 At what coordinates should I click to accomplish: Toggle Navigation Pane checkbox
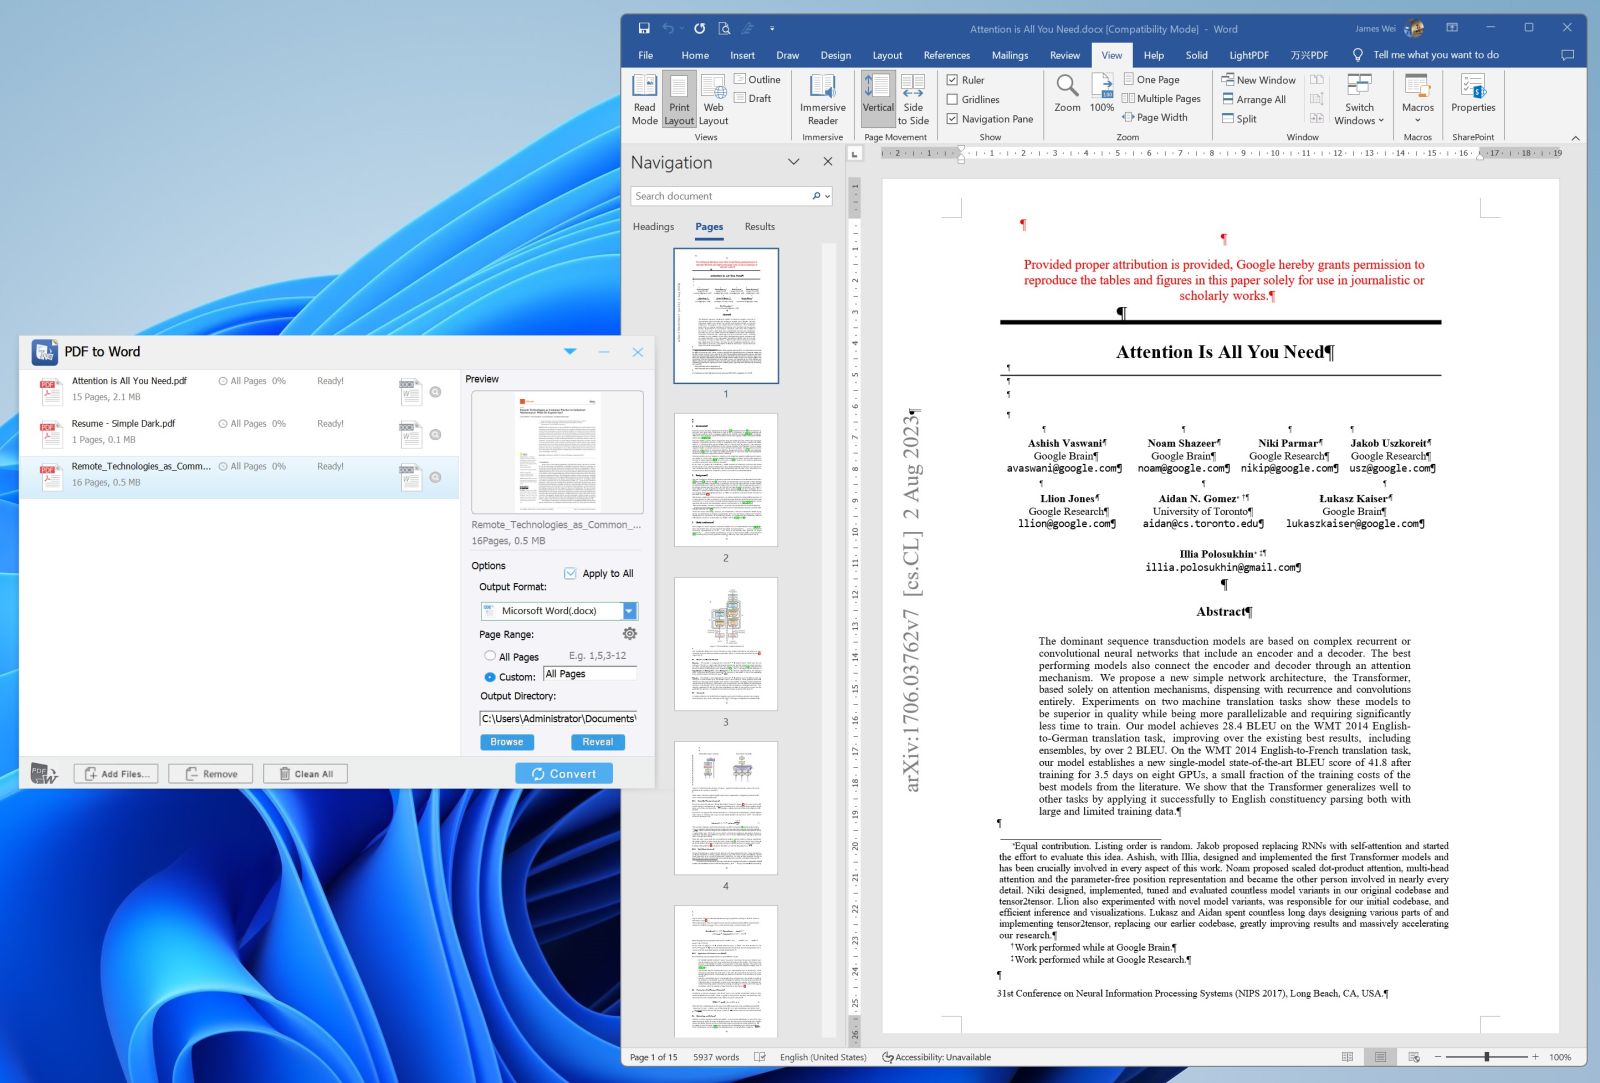tap(952, 118)
